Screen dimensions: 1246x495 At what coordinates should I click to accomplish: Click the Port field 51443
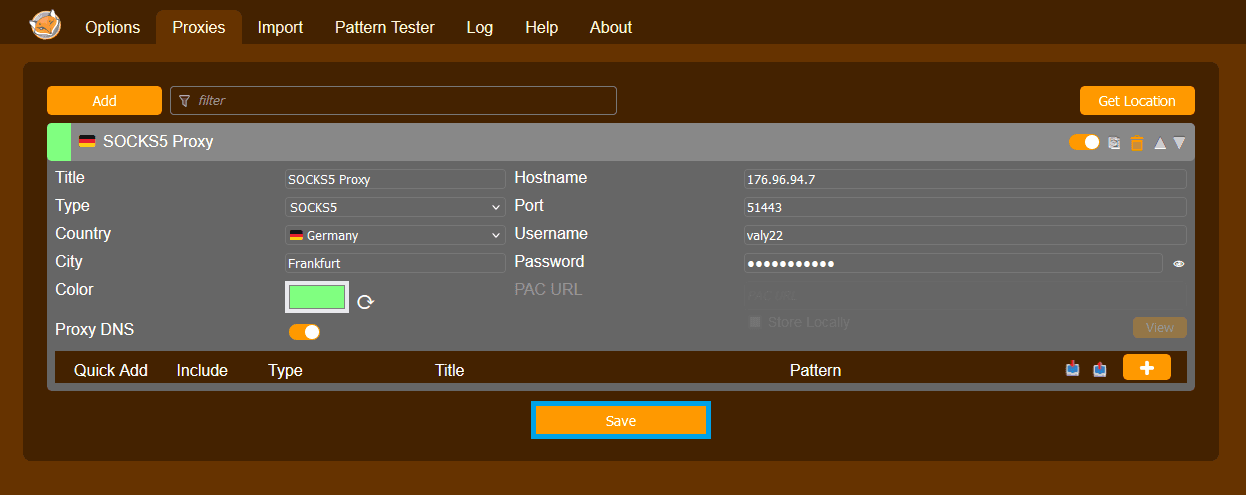click(965, 207)
